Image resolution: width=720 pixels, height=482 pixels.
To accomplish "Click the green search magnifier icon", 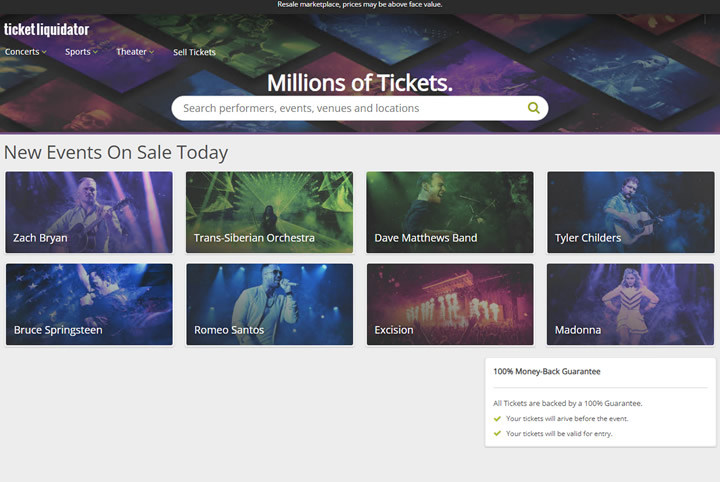I will click(x=533, y=108).
